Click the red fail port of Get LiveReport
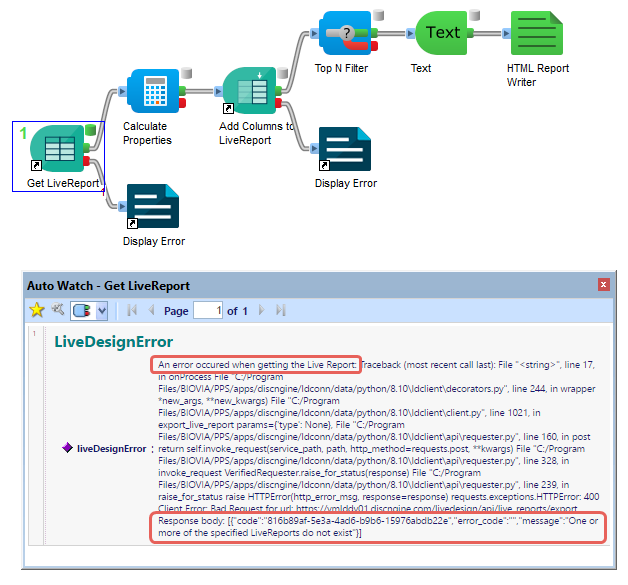The height and width of the screenshot is (585, 628). (87, 161)
